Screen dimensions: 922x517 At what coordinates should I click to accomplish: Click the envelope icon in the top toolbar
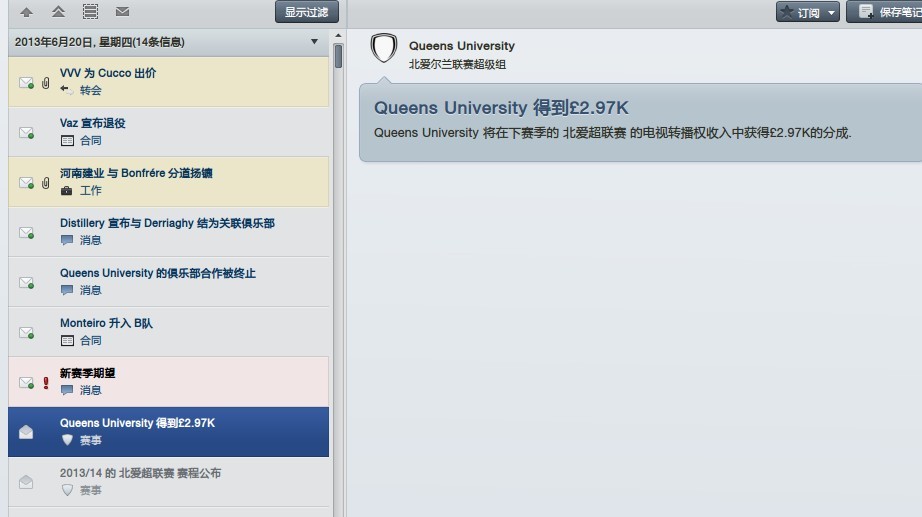tap(122, 12)
